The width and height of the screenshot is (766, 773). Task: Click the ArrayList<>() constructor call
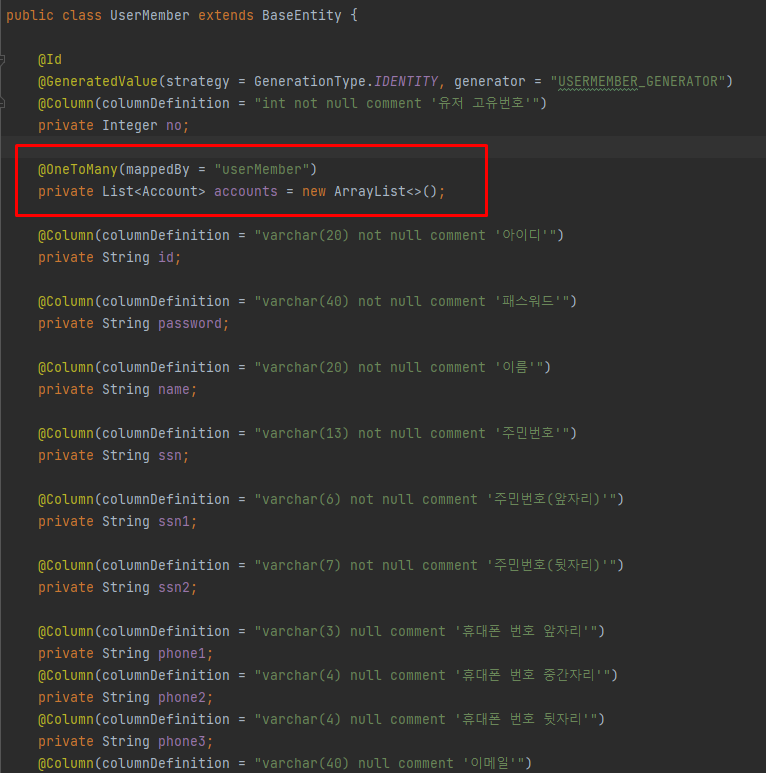[x=386, y=191]
